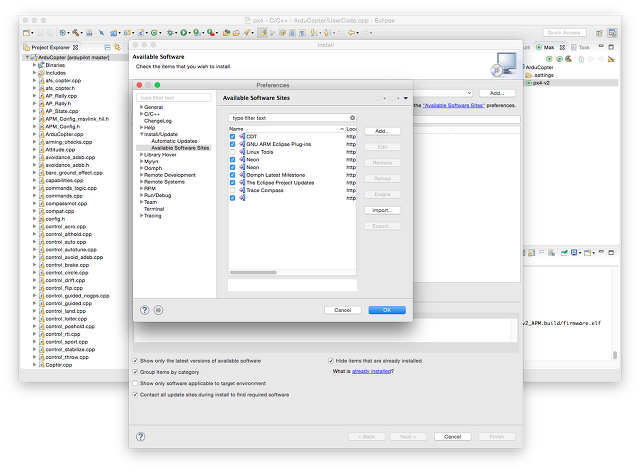Screen dimensions: 640x471
Task: Click the yellow Back navigation arrow in toolbar
Action: click(351, 33)
